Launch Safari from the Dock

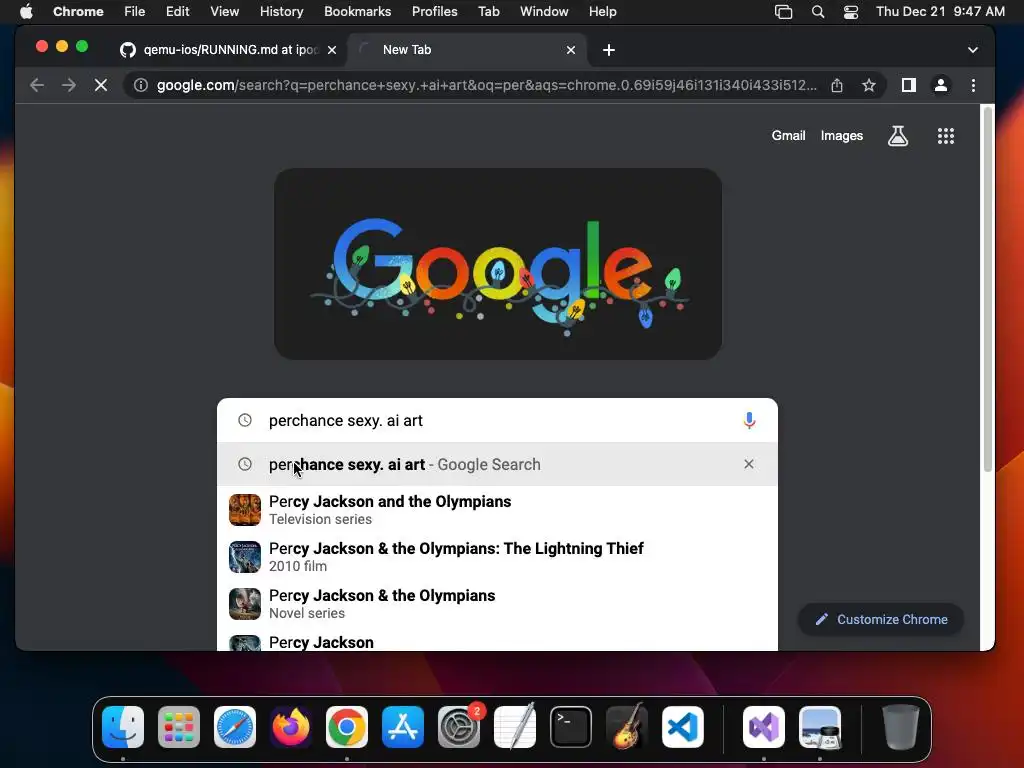235,727
